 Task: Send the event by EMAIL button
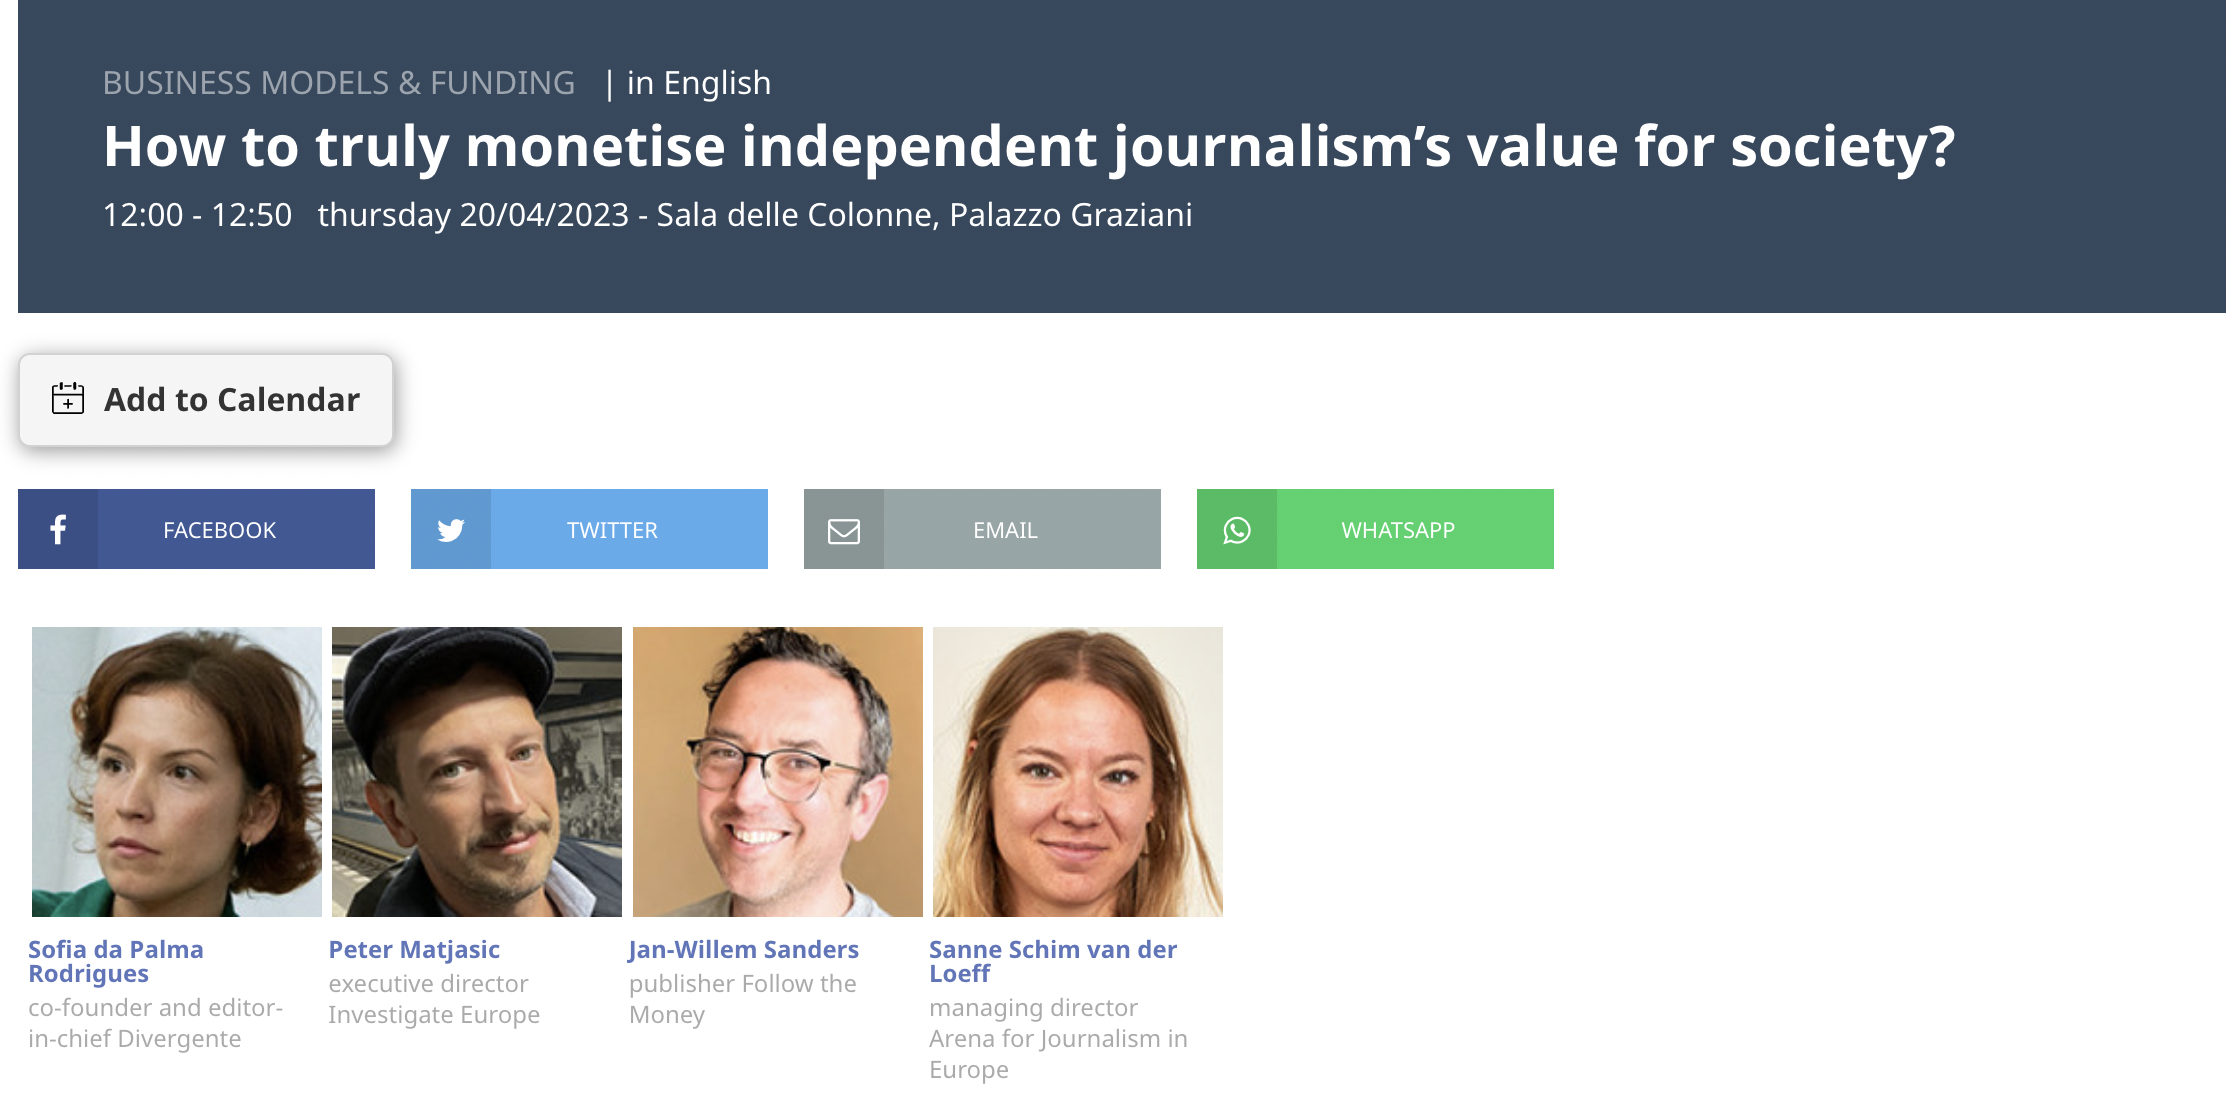(982, 529)
